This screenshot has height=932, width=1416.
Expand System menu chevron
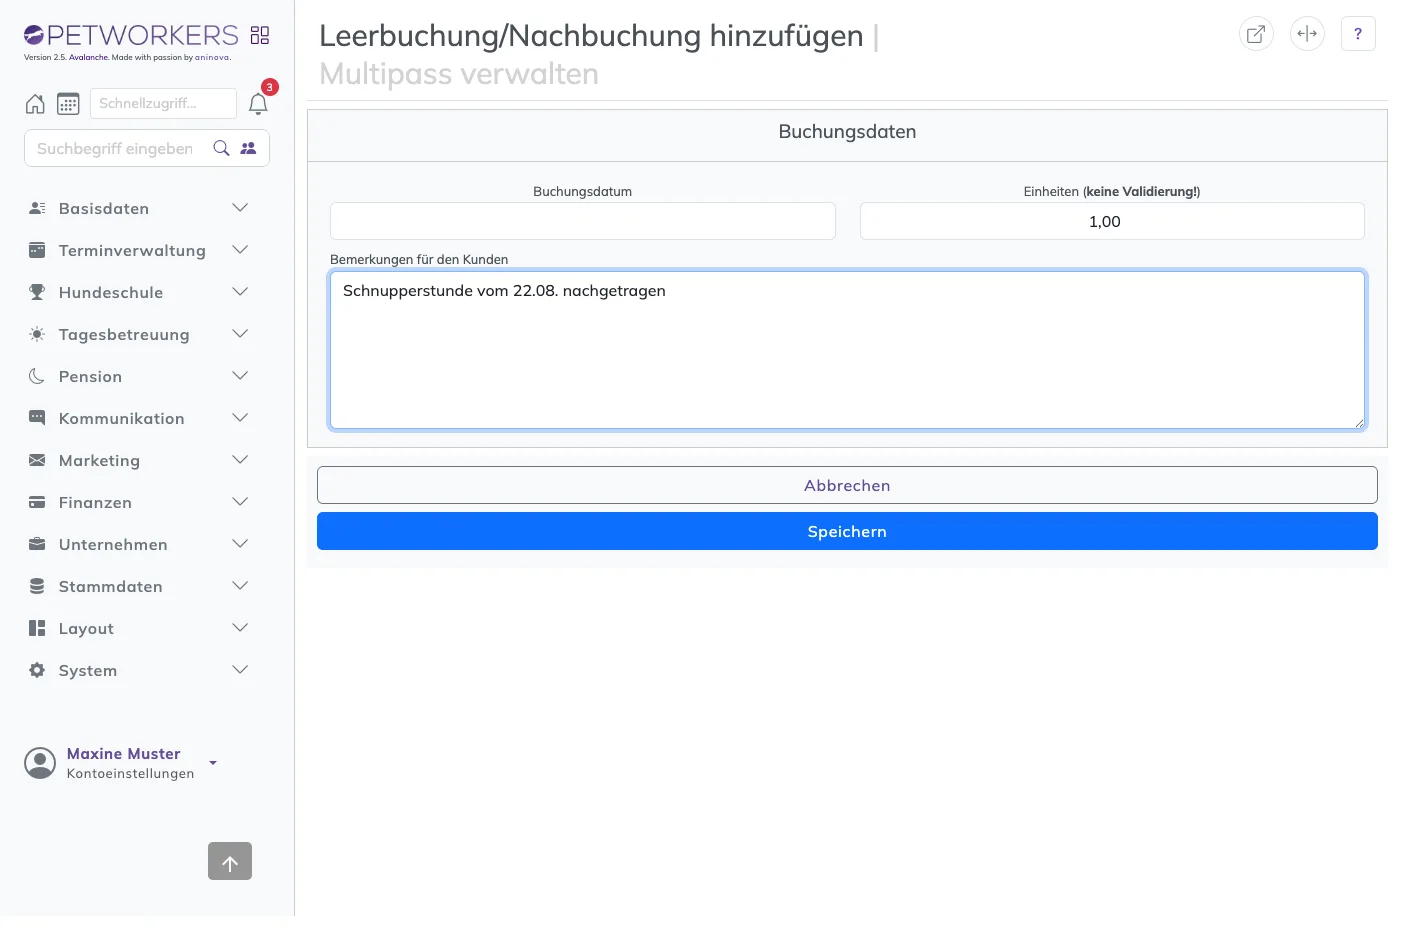(x=240, y=670)
